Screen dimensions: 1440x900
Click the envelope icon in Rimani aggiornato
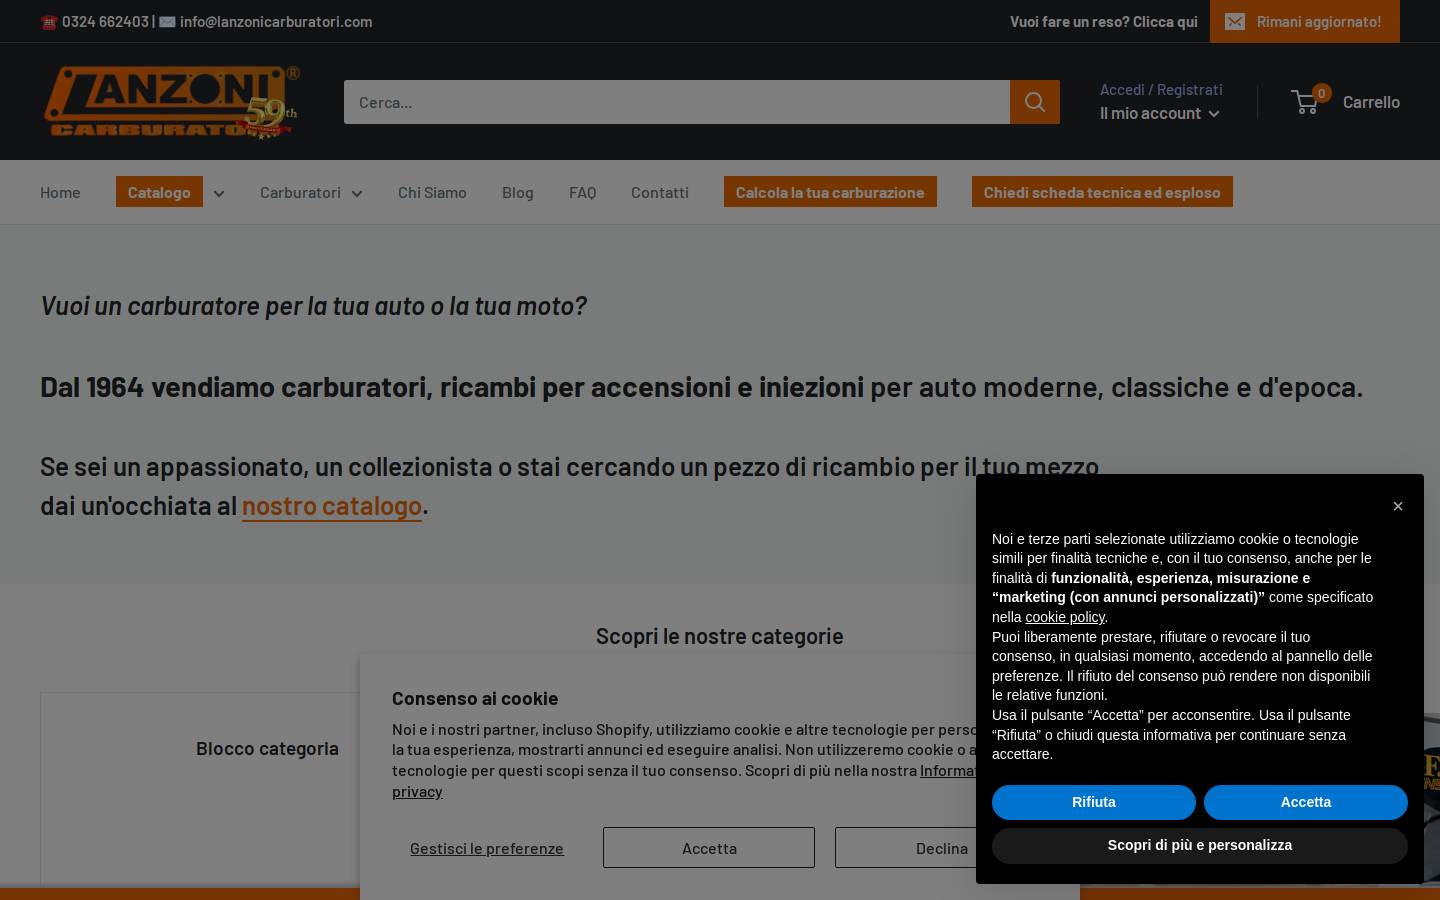pyautogui.click(x=1235, y=22)
